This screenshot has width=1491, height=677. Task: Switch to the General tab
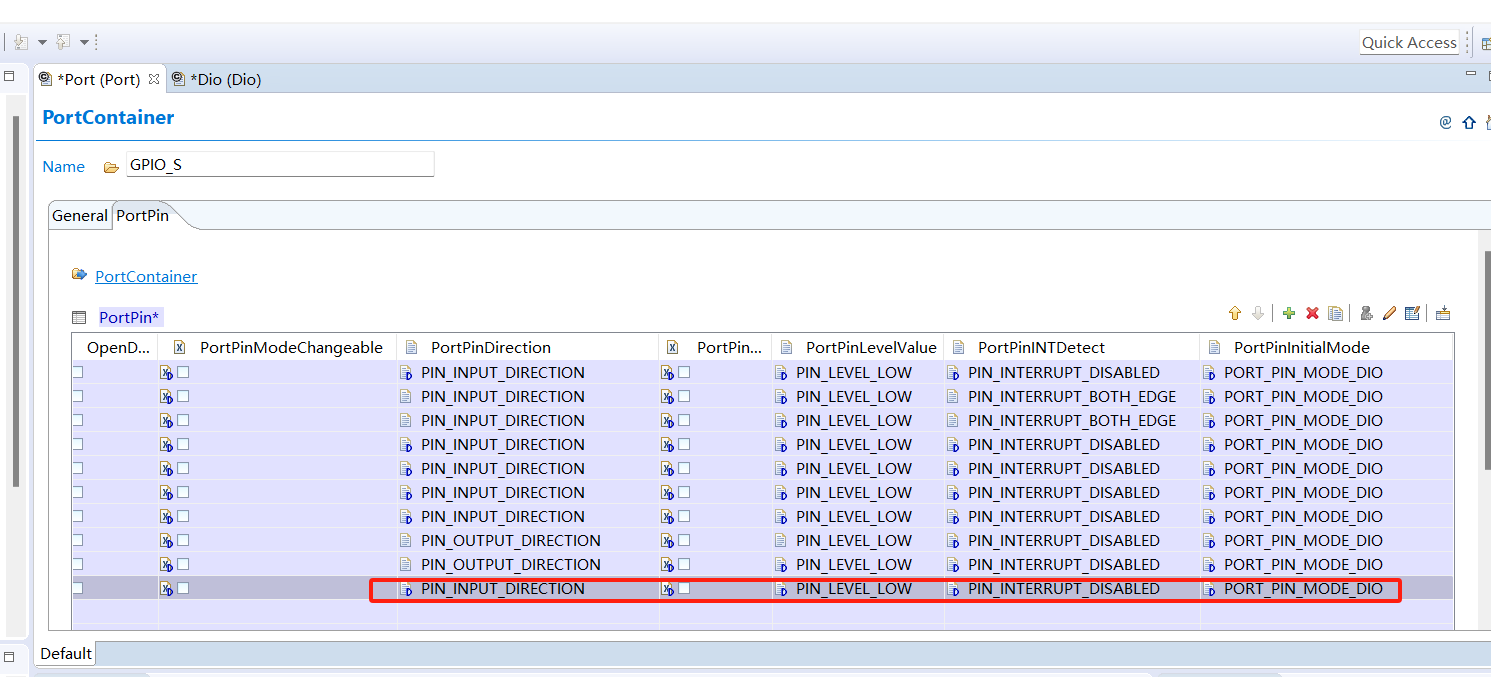80,215
